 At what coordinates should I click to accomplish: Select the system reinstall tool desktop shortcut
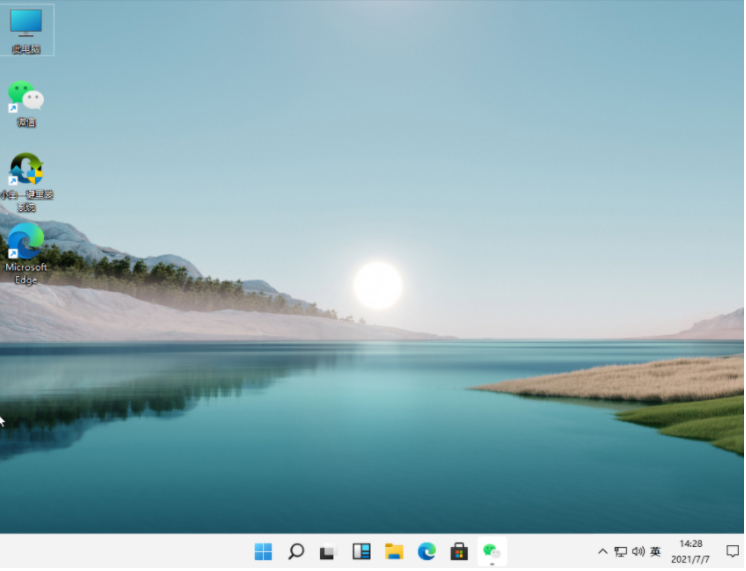[26, 180]
